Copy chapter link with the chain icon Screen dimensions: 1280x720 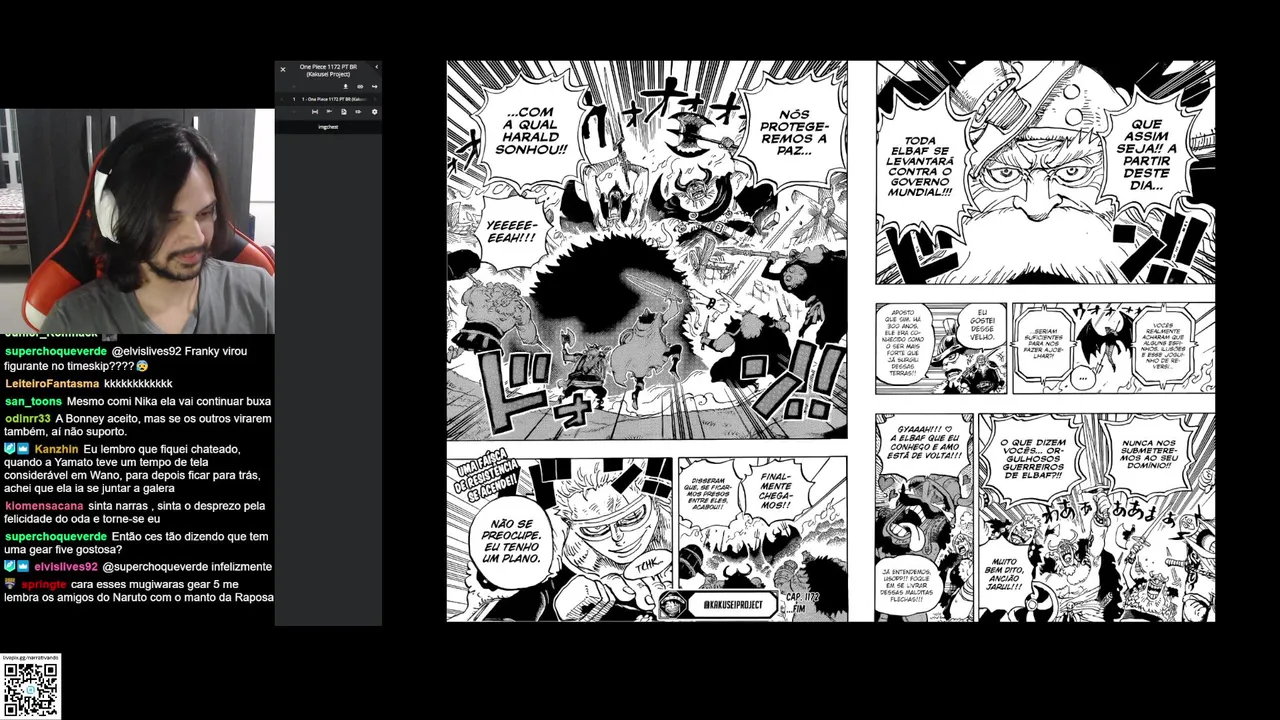[x=360, y=87]
